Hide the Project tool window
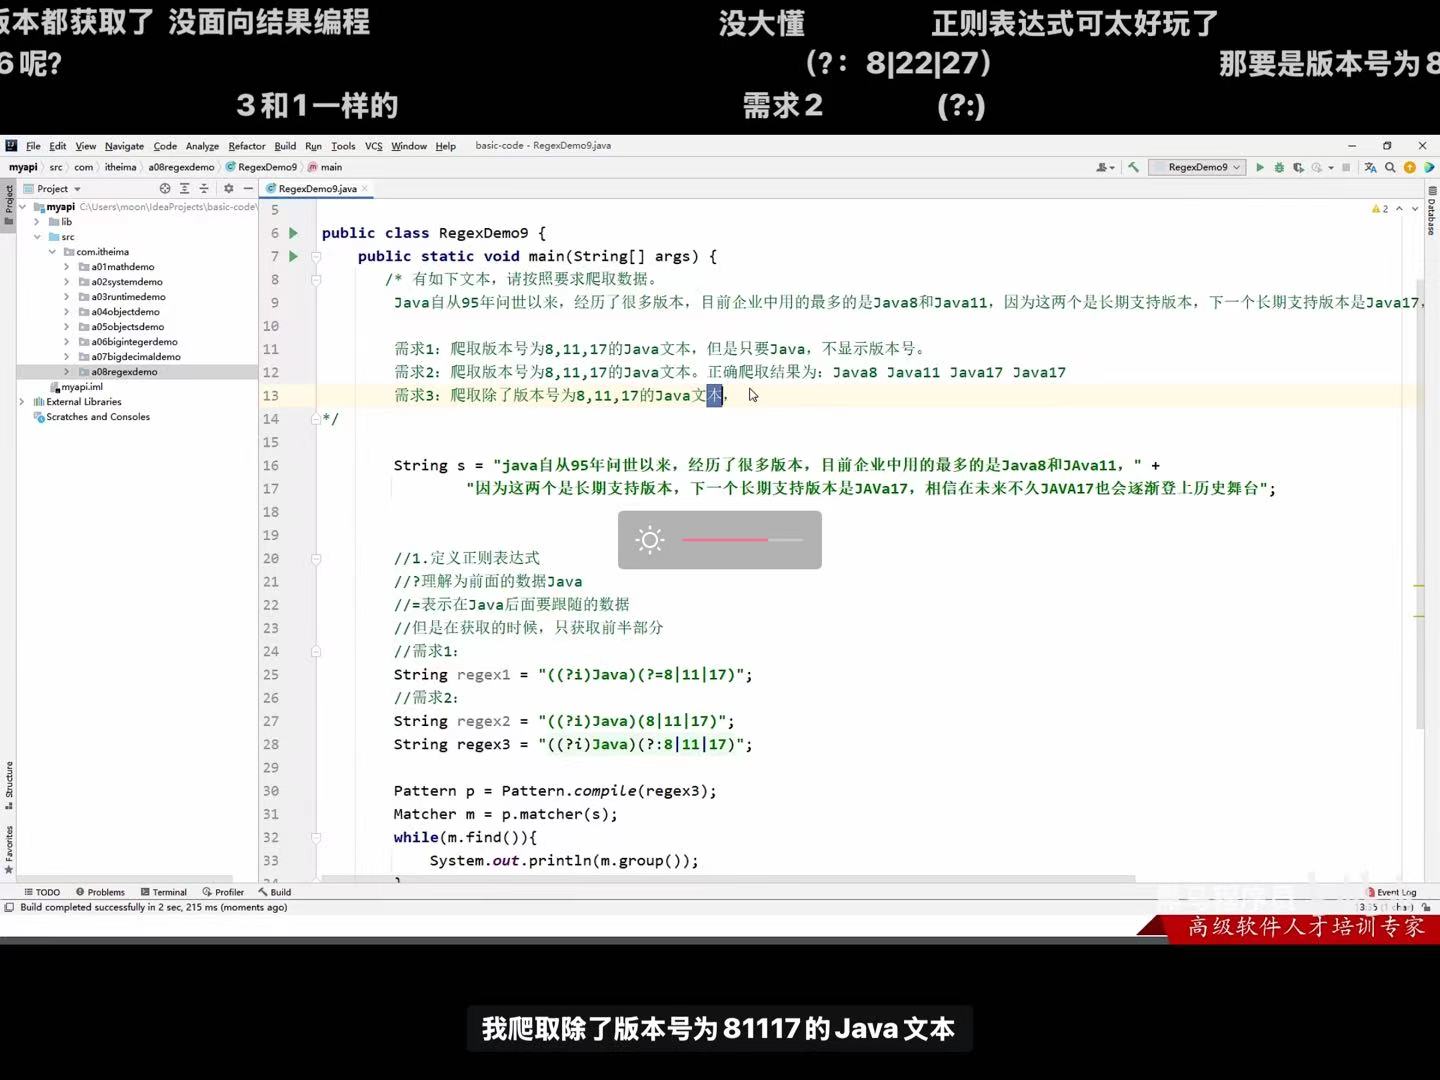 point(248,188)
